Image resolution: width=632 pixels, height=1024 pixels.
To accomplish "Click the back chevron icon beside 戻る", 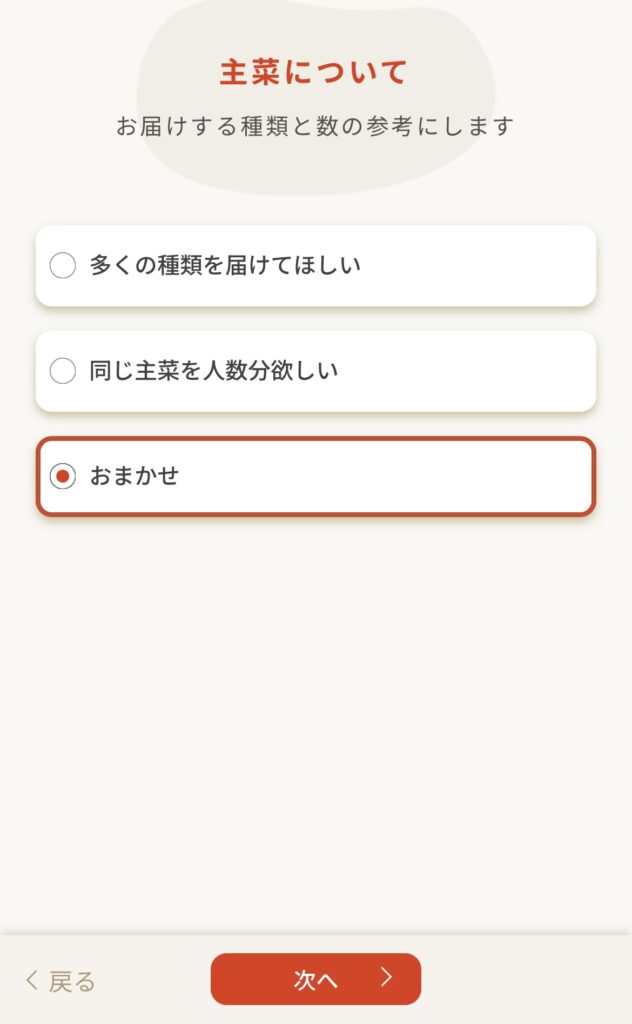I will pos(32,981).
